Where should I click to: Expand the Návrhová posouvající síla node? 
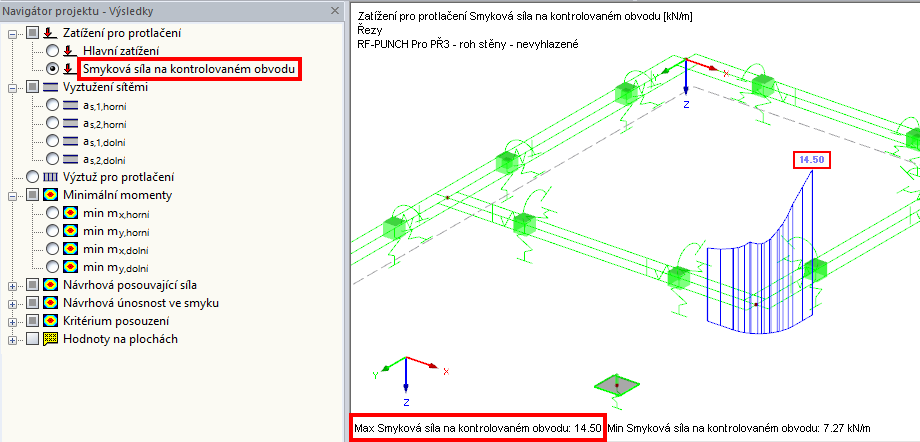tap(13, 286)
